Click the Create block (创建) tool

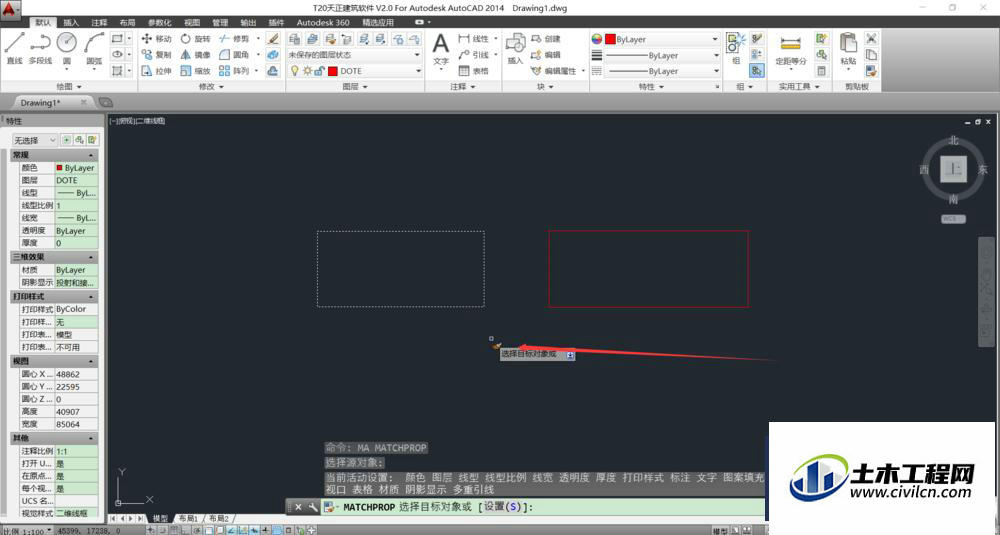[546, 39]
